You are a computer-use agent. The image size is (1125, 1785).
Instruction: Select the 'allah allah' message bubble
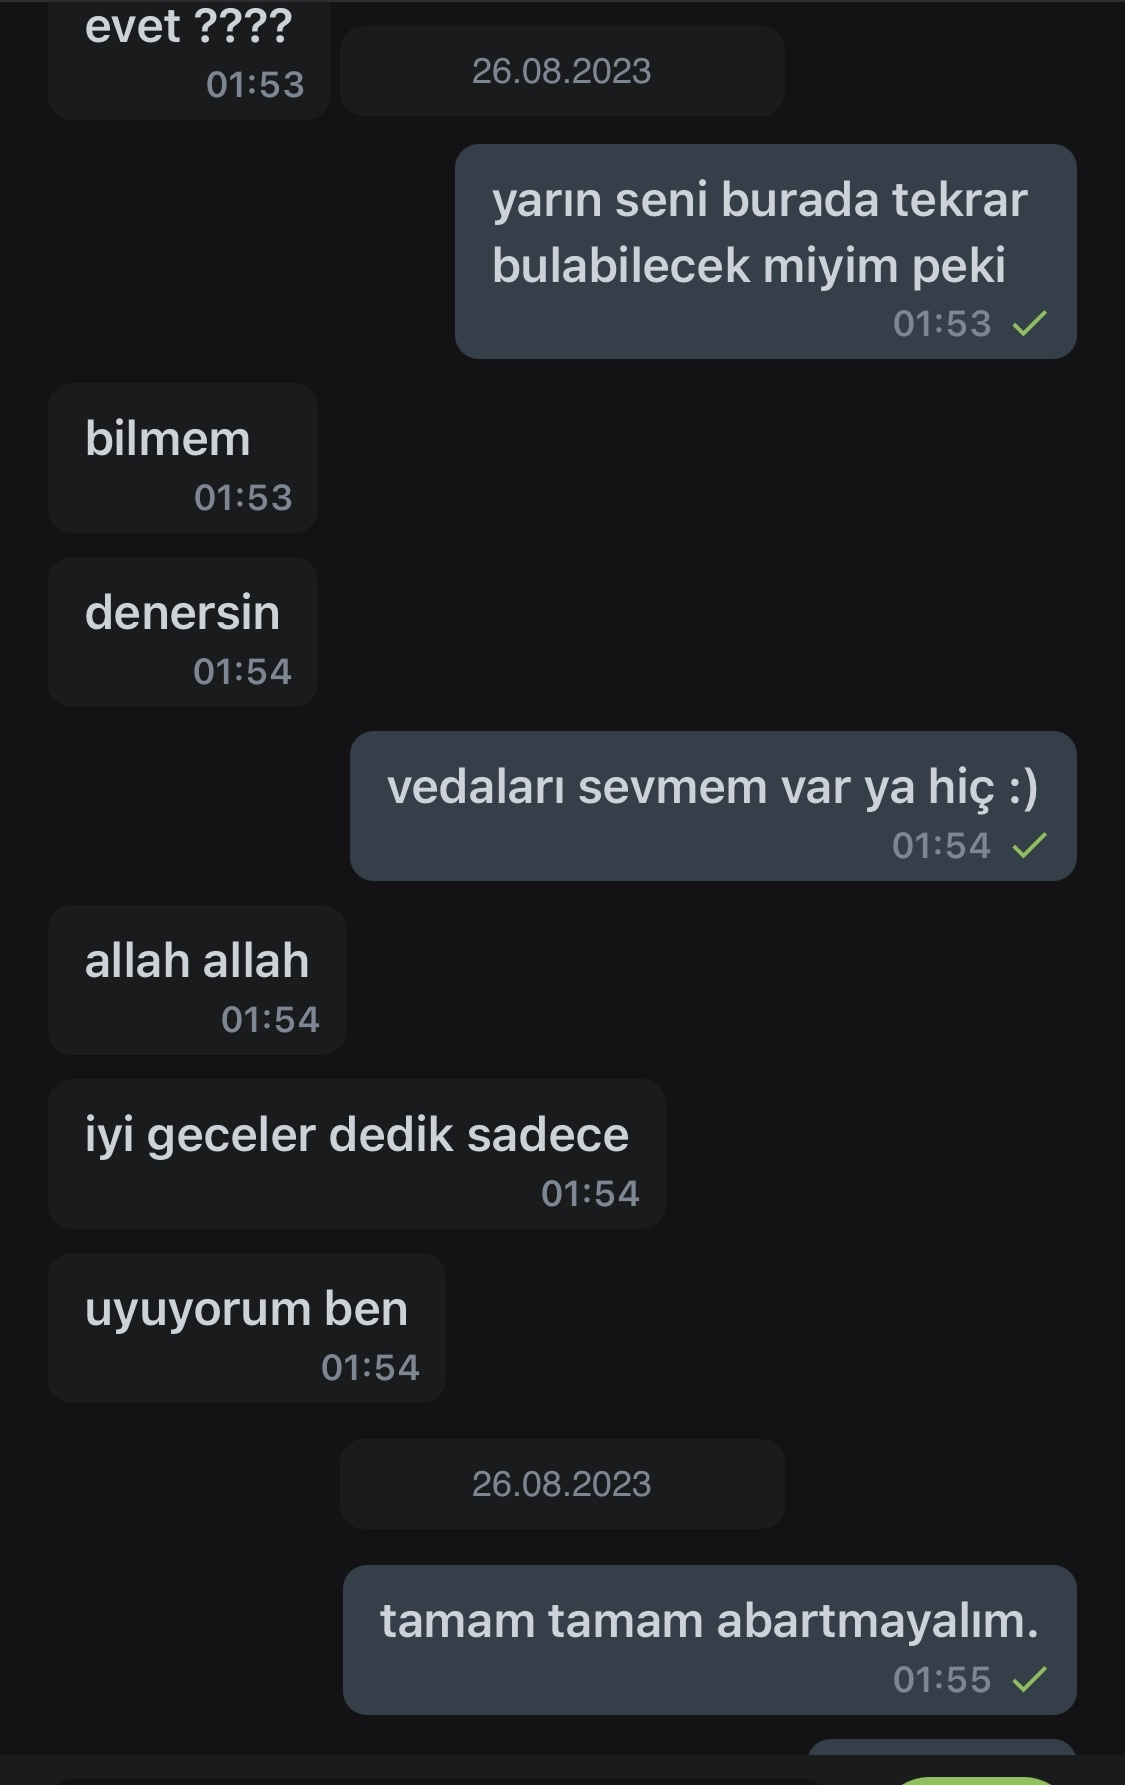197,980
